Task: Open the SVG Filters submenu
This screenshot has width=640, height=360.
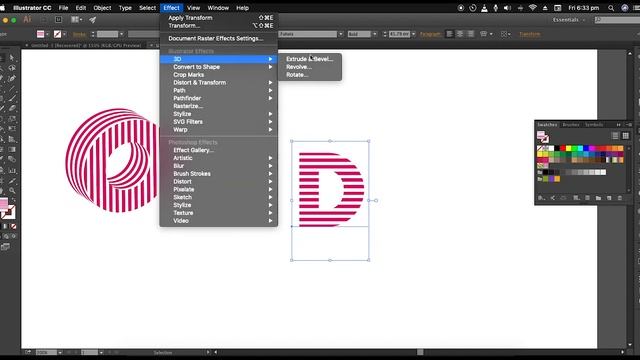Action: point(219,122)
